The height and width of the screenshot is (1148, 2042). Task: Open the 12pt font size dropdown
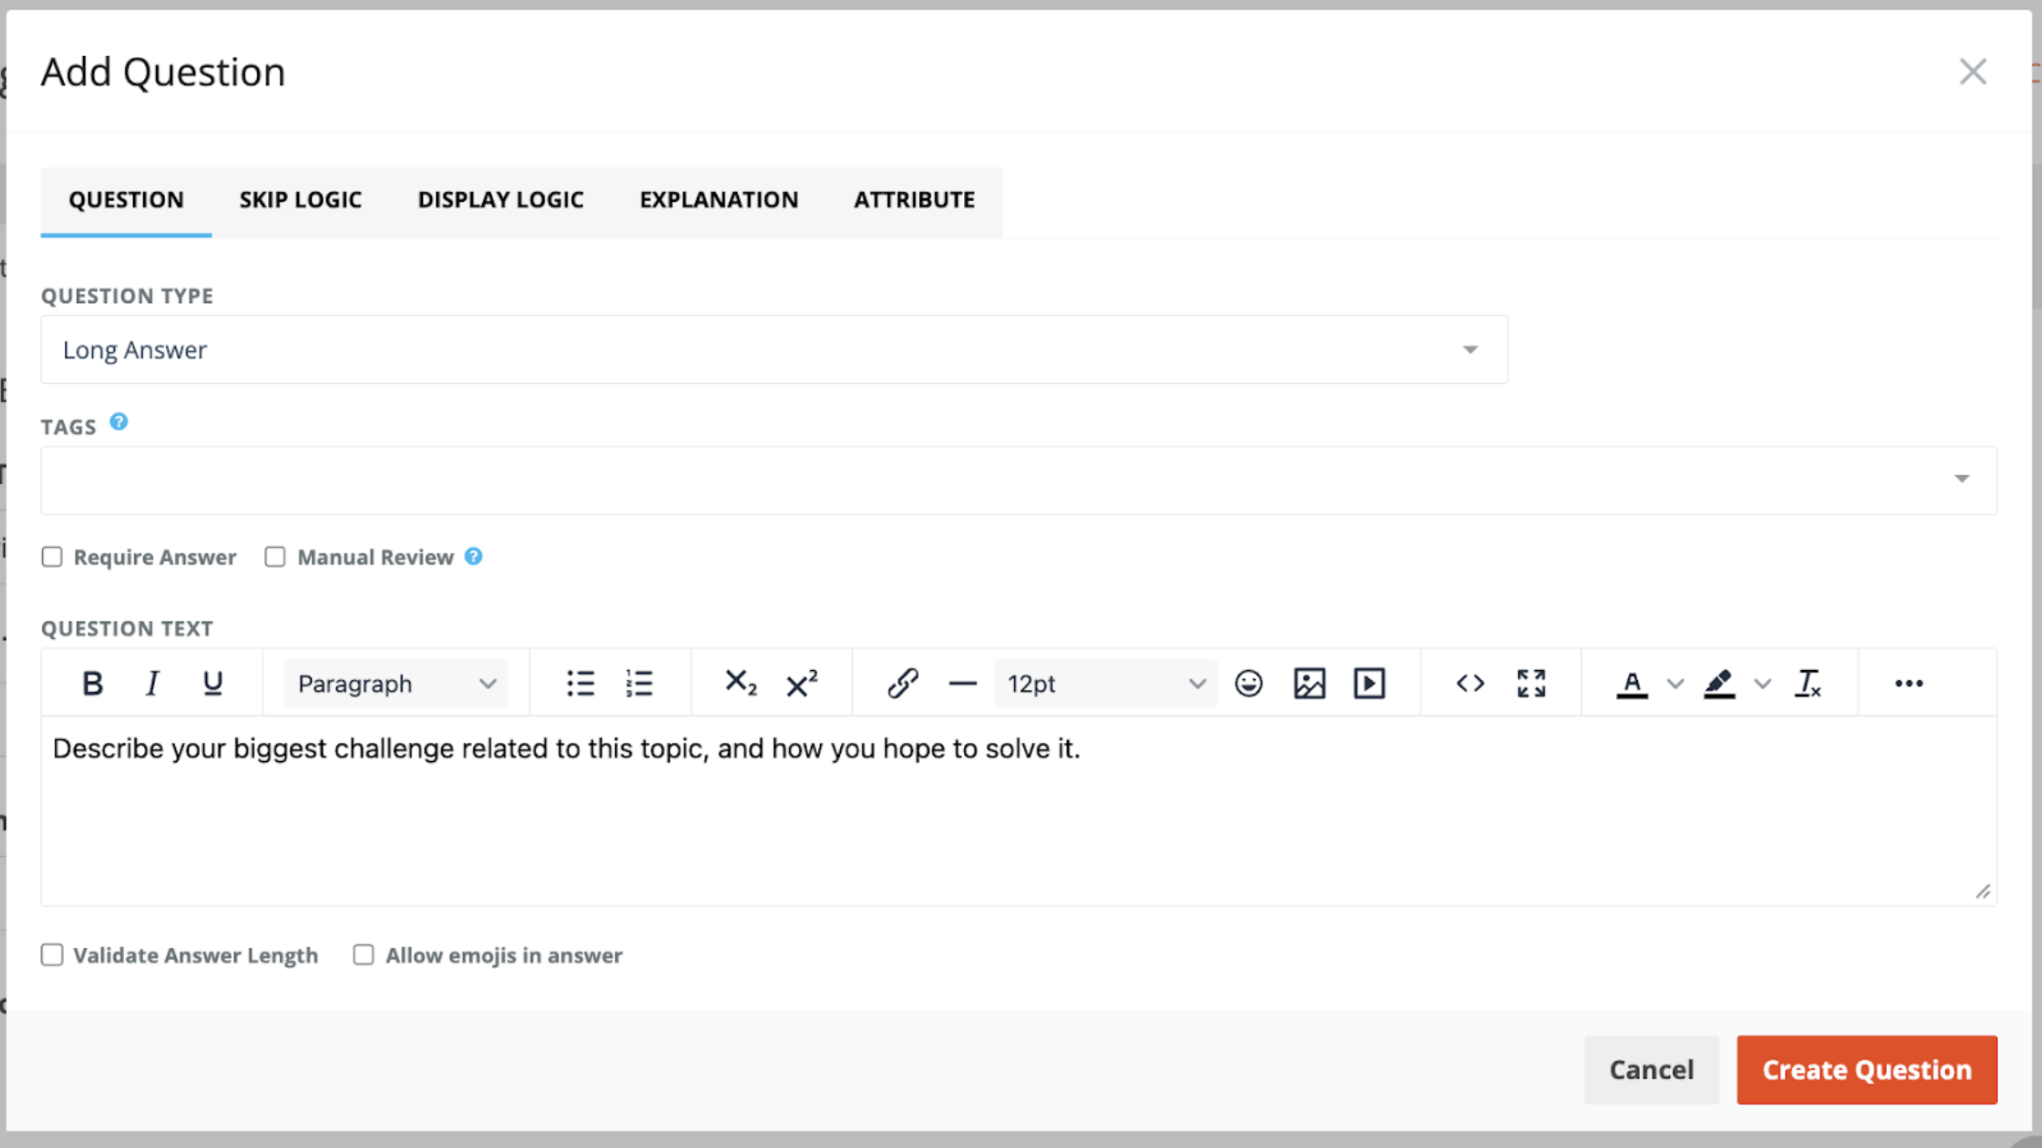tap(1104, 684)
